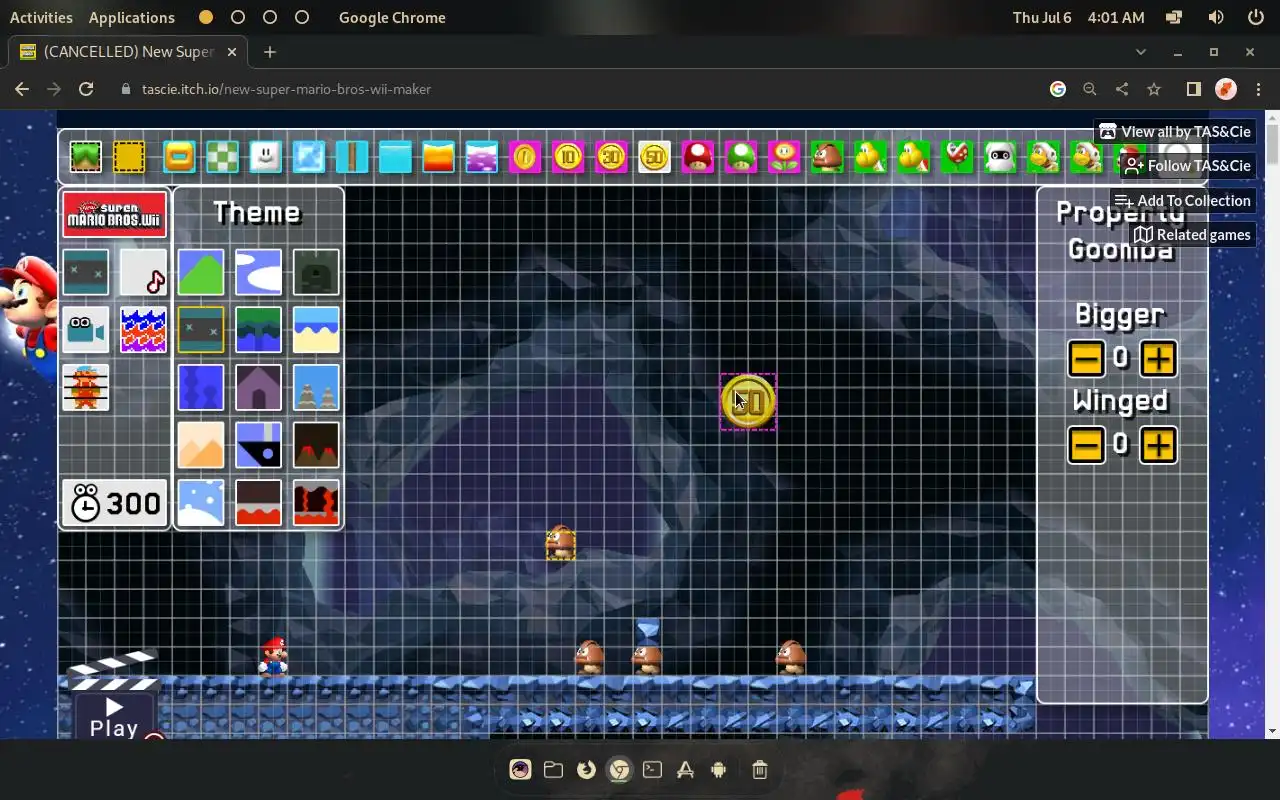Choose the 10 coin item in palette
1280x800 pixels.
pyautogui.click(x=568, y=157)
